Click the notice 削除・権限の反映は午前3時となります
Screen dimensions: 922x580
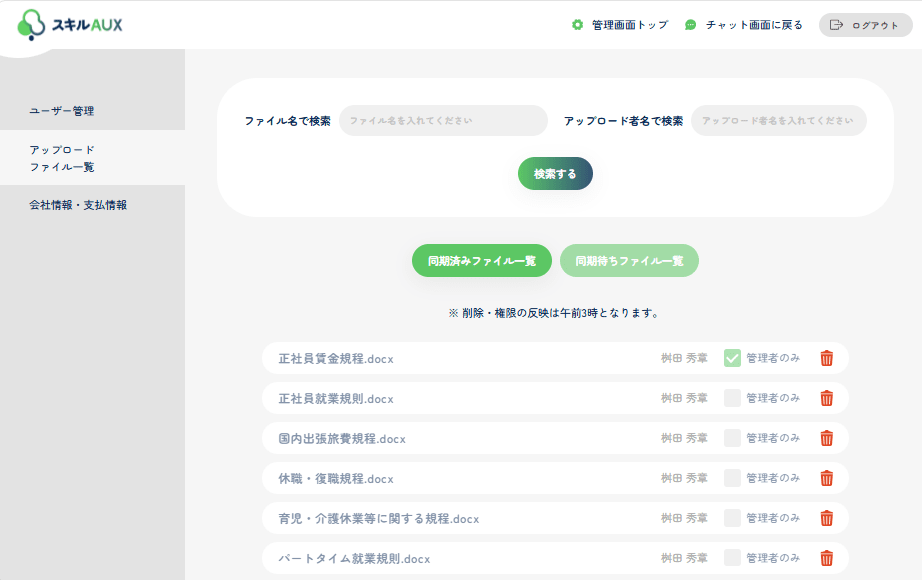tap(554, 313)
